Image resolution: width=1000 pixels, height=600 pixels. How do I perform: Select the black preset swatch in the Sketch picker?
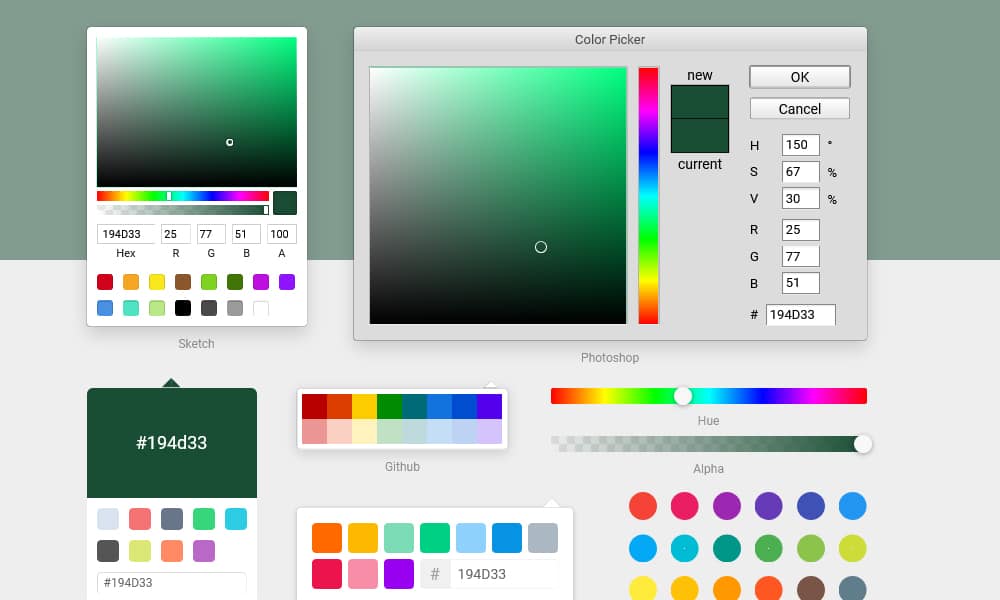182,308
